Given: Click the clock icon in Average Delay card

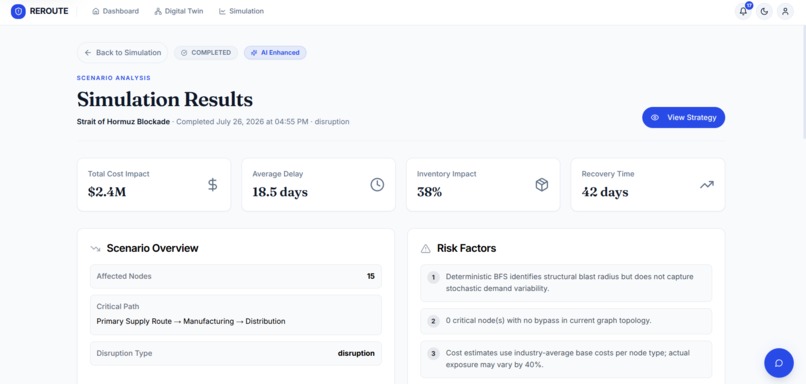Looking at the screenshot, I should coord(377,185).
